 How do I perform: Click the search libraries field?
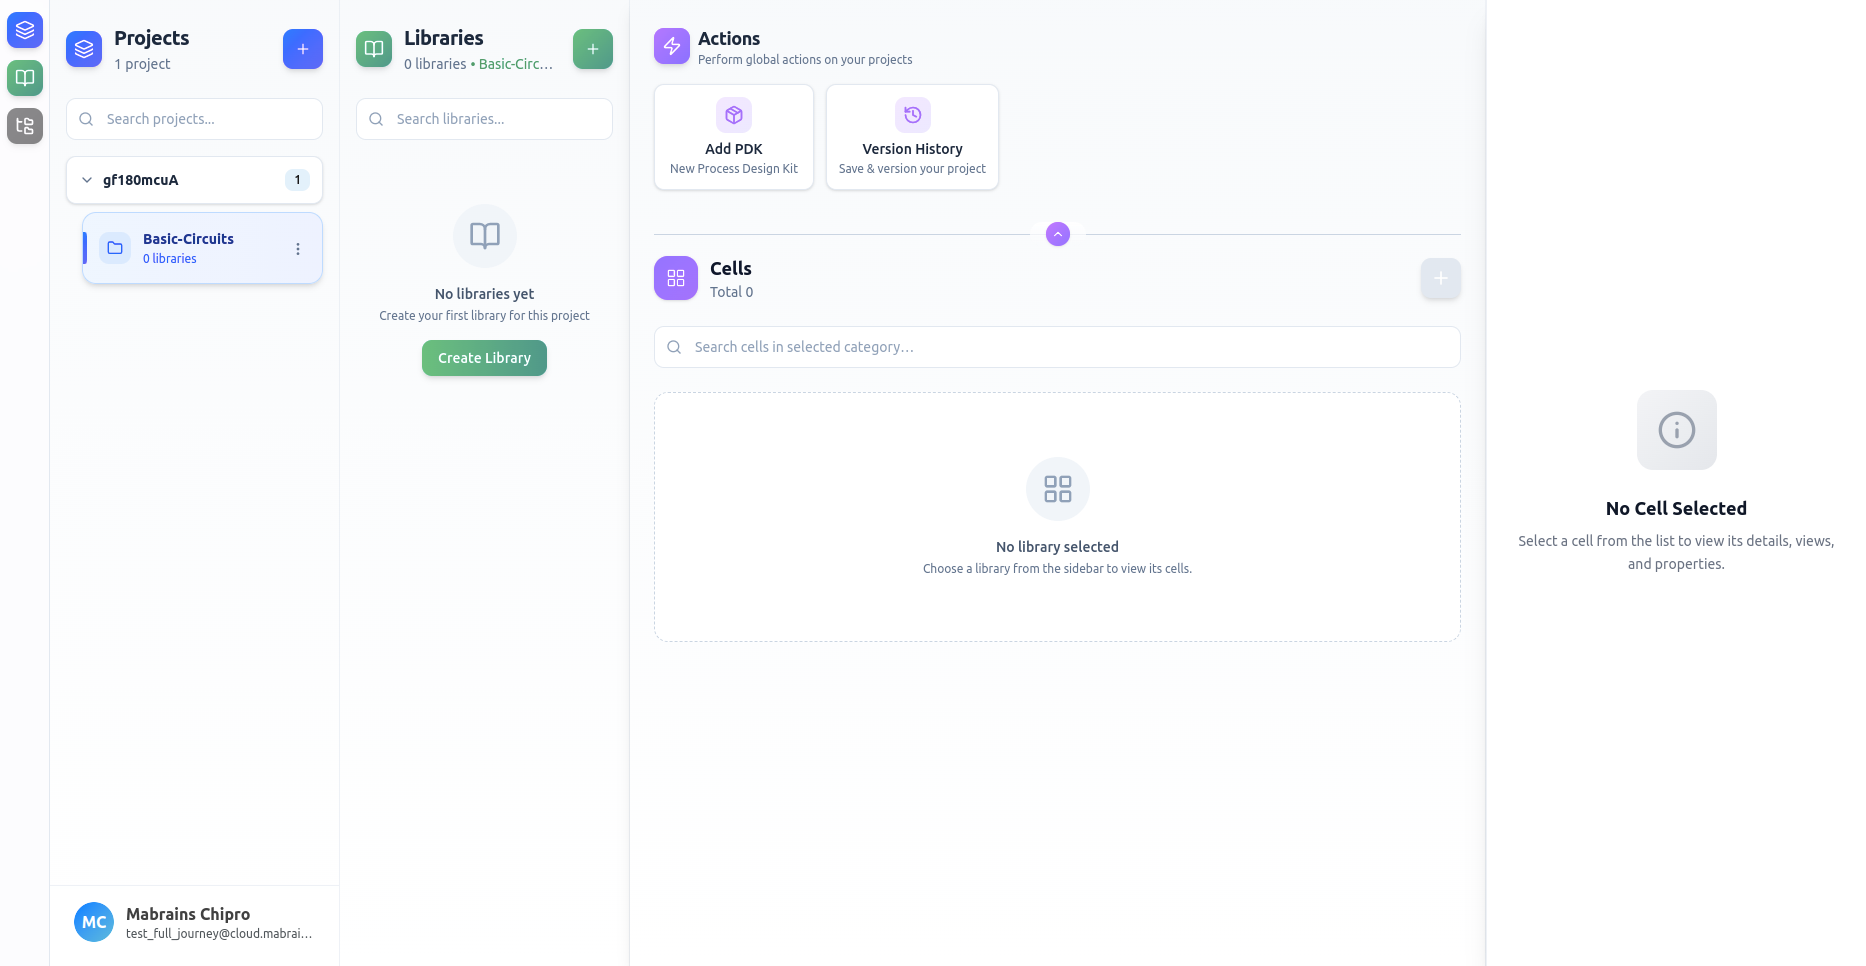click(483, 118)
